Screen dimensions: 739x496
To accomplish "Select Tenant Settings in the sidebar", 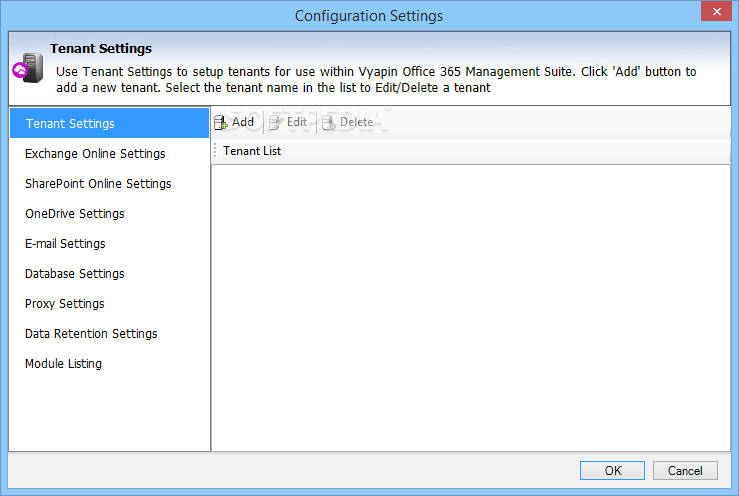I will click(x=109, y=123).
